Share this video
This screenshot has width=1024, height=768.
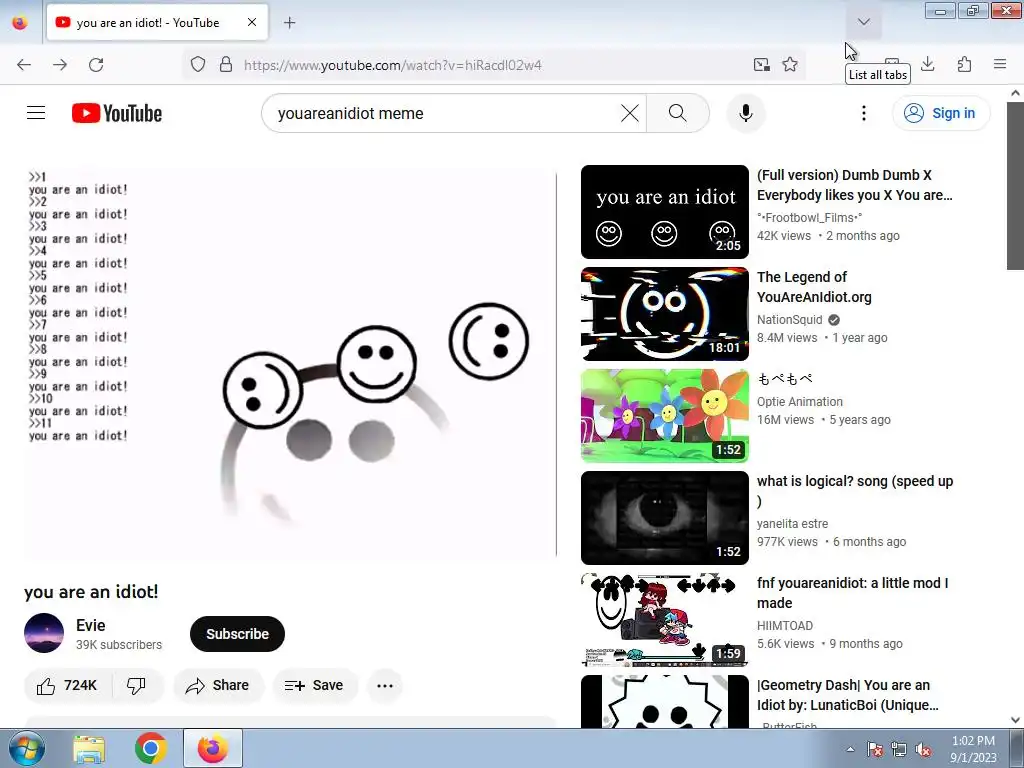pos(217,686)
